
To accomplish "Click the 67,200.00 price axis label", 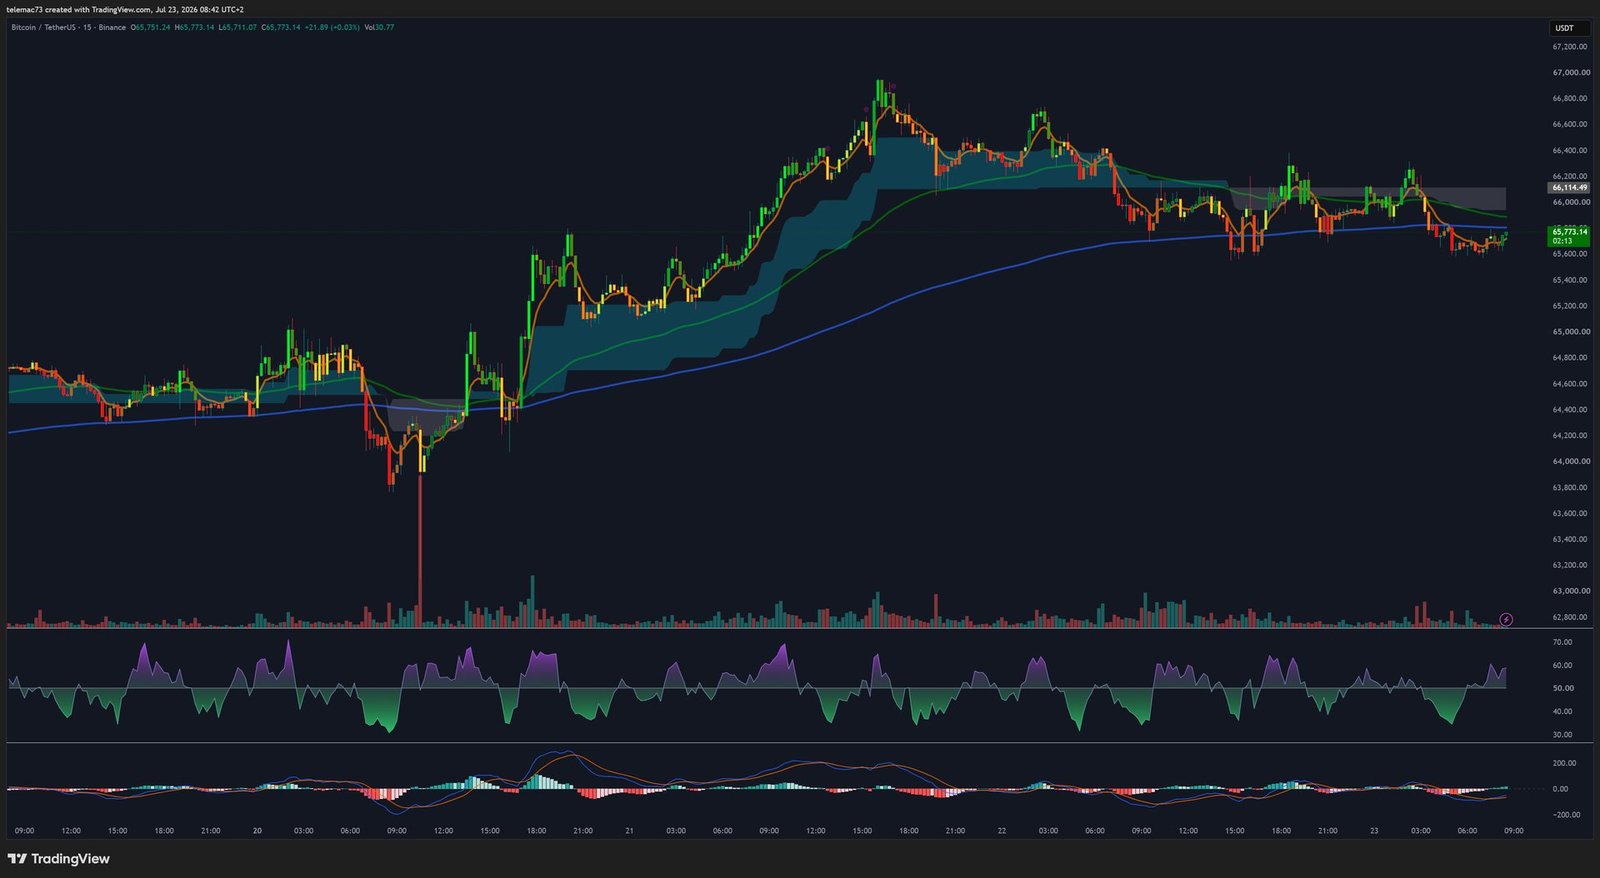I will coord(1570,47).
